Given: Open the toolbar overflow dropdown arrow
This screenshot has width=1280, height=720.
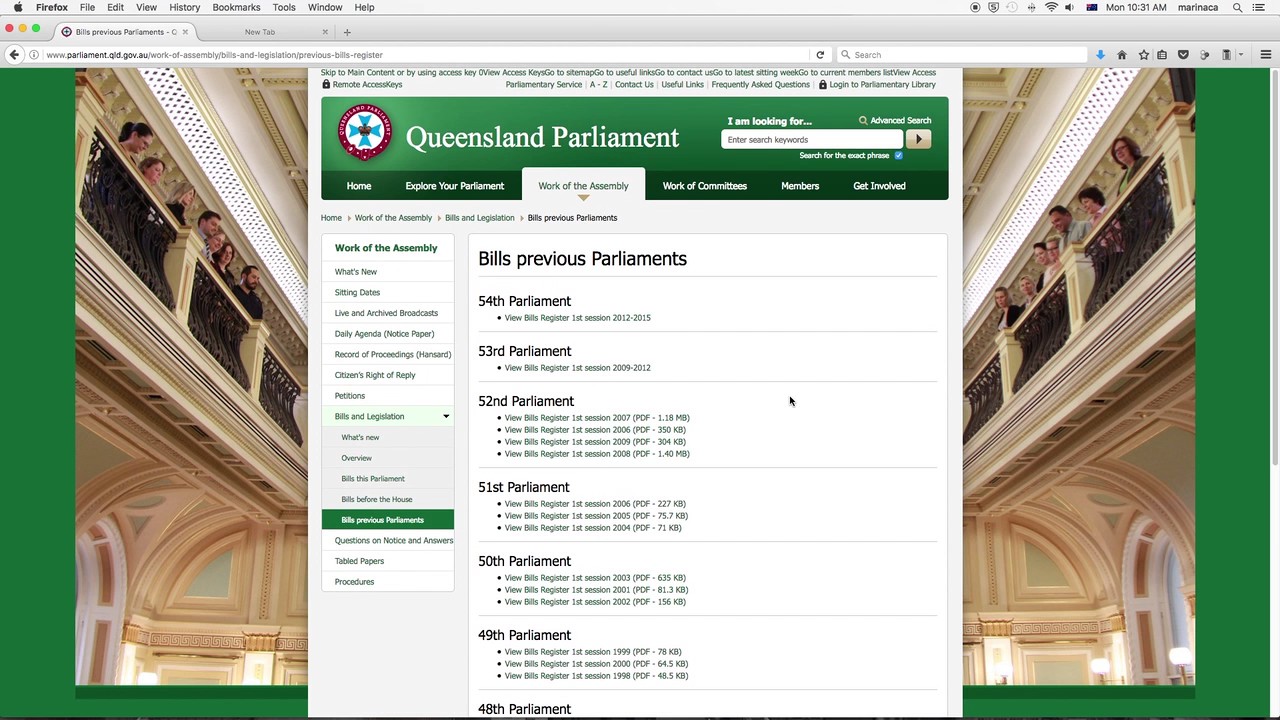Looking at the screenshot, I should tap(1240, 55).
